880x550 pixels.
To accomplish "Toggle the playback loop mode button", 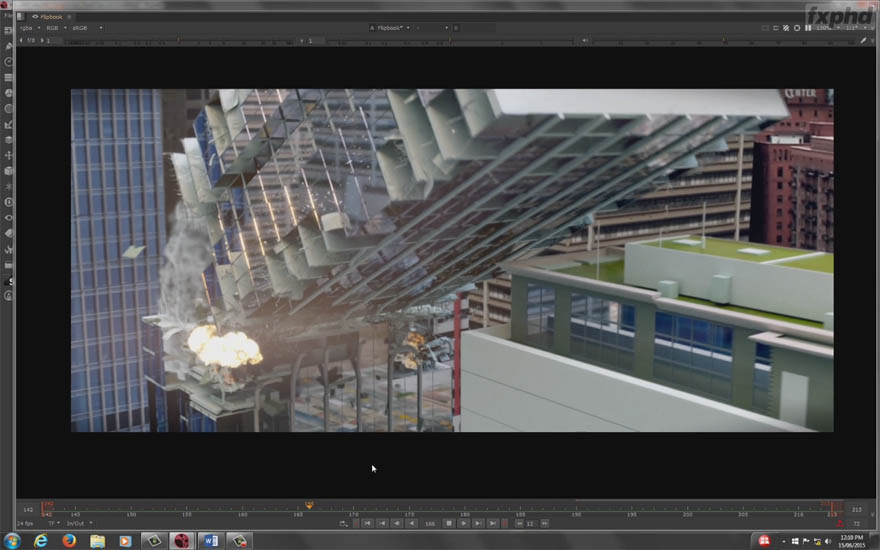I will (x=343, y=524).
